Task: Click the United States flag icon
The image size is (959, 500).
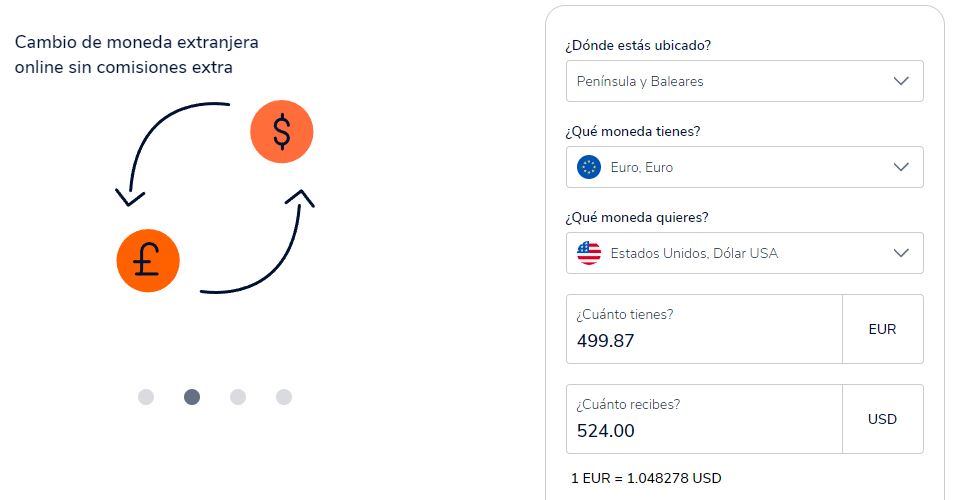Action: click(589, 253)
